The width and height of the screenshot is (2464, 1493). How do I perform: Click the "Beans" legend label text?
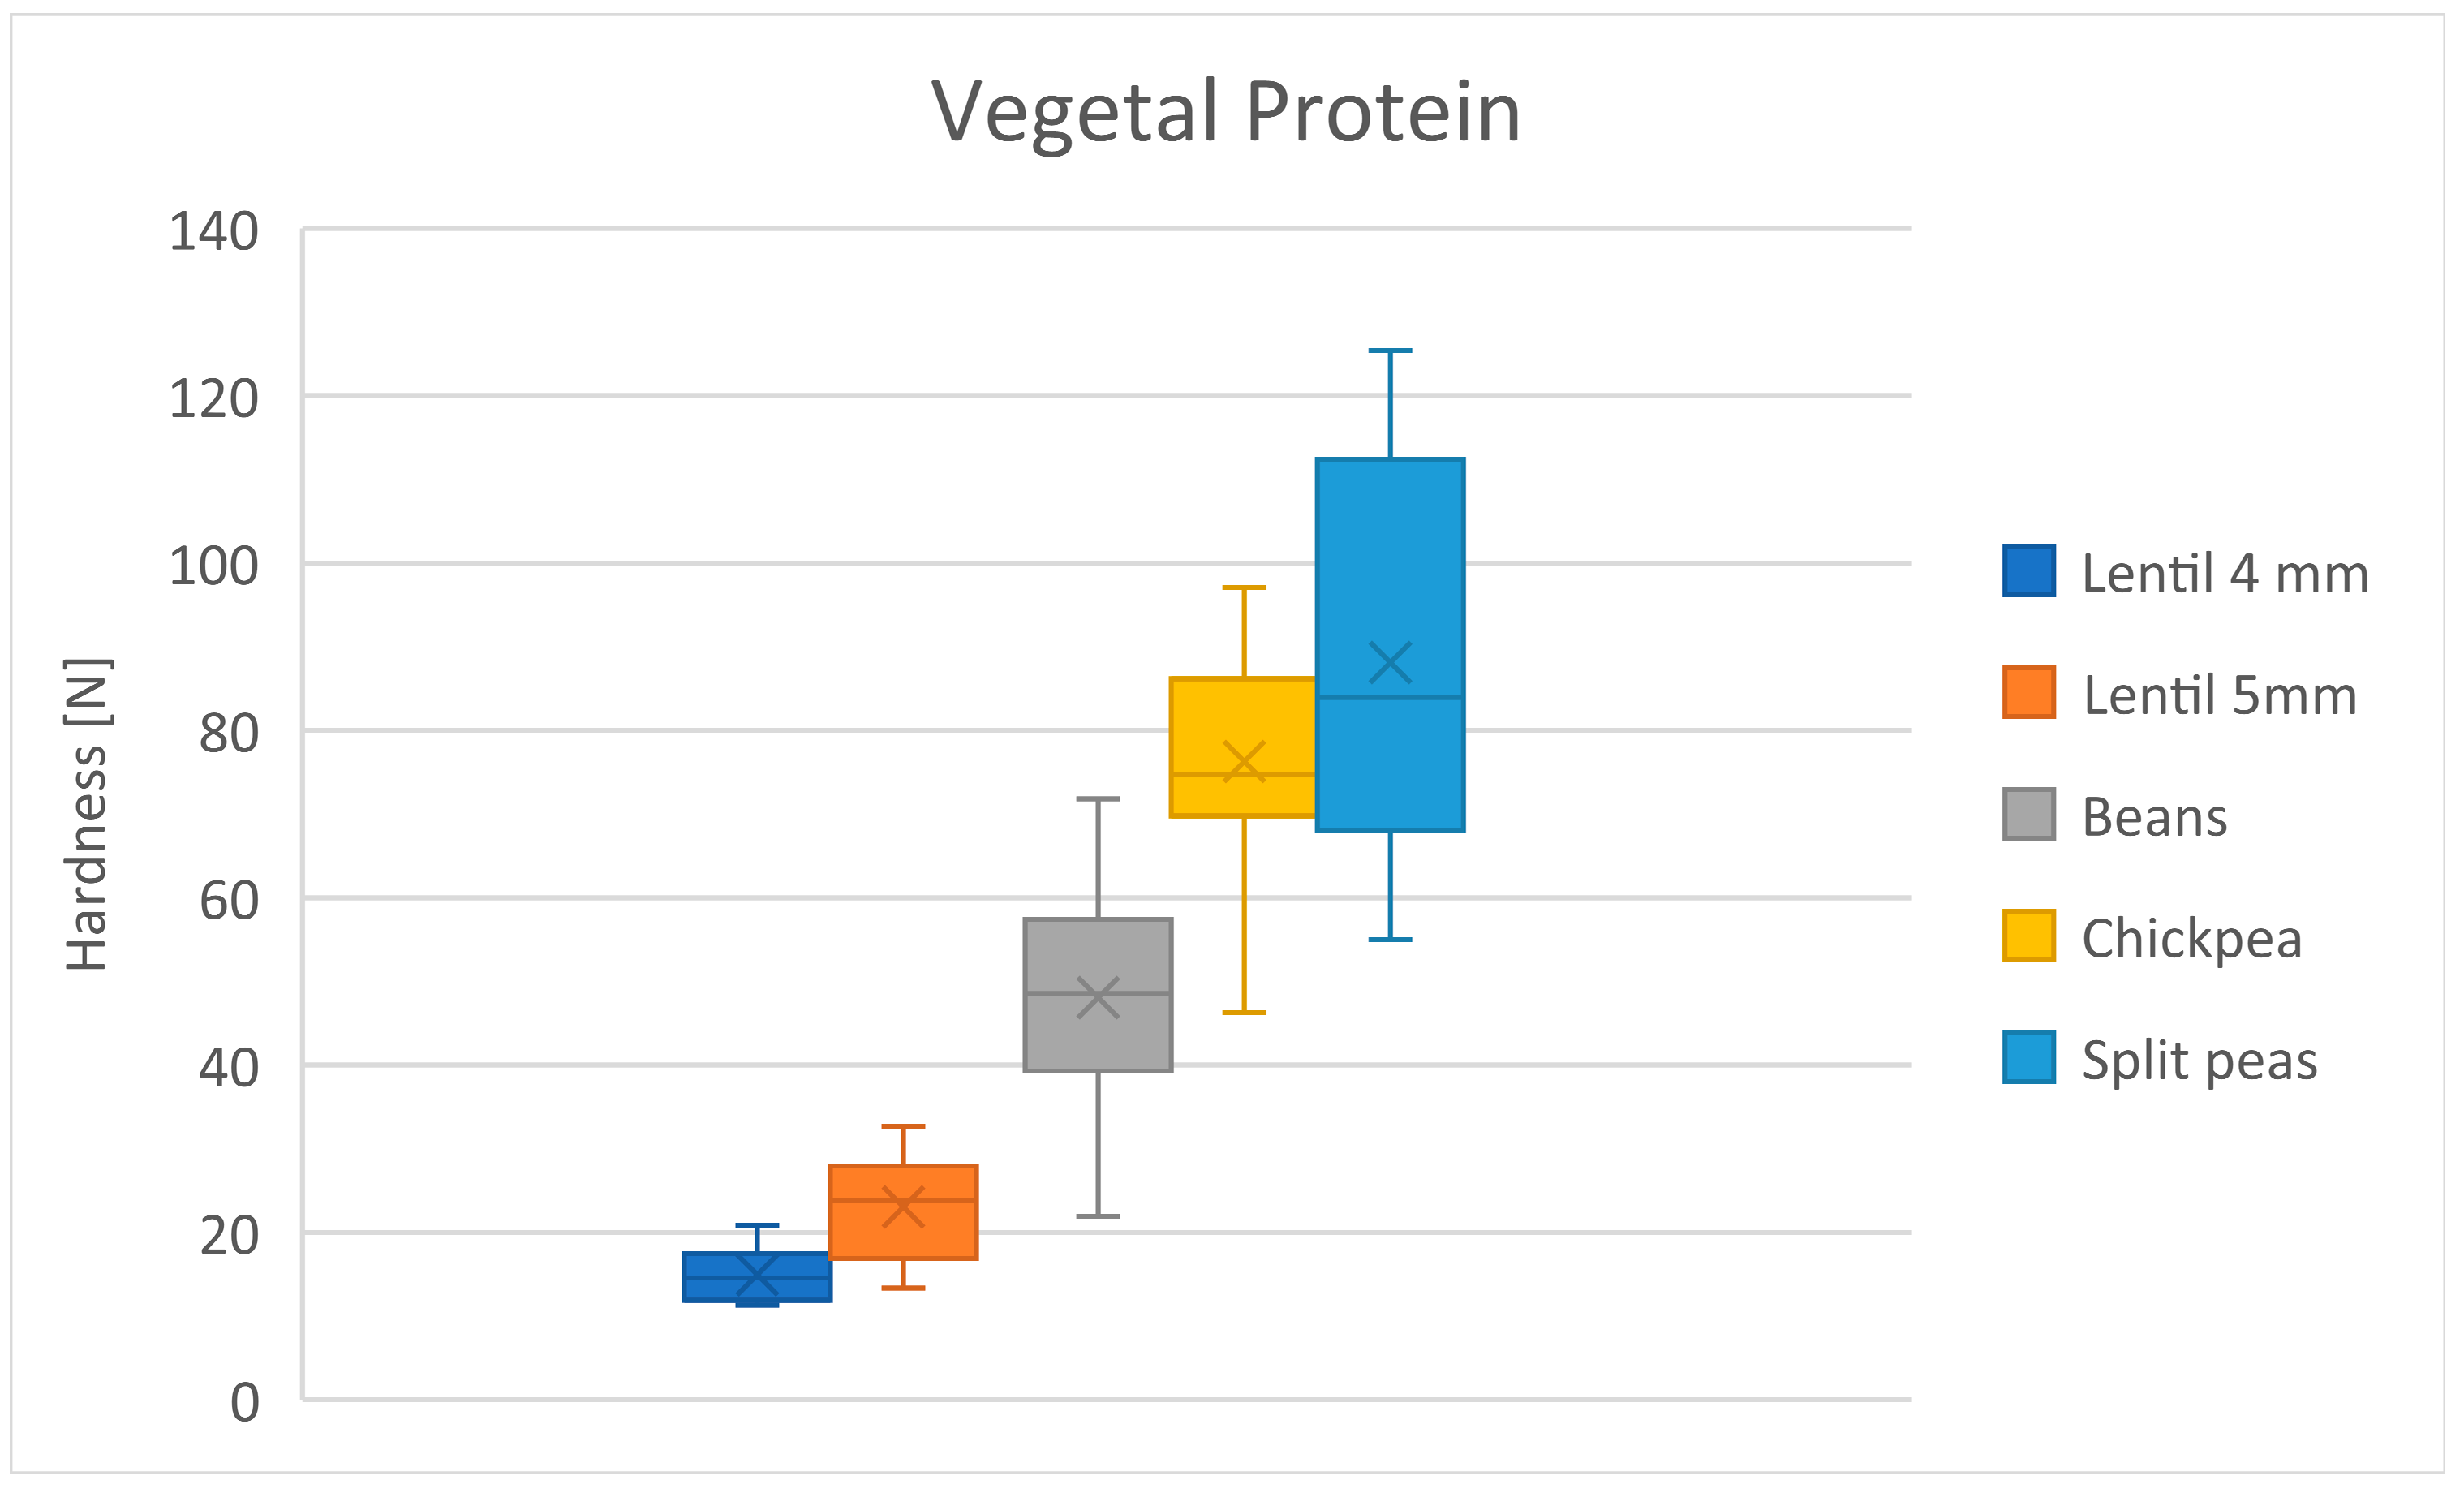coord(2155,817)
